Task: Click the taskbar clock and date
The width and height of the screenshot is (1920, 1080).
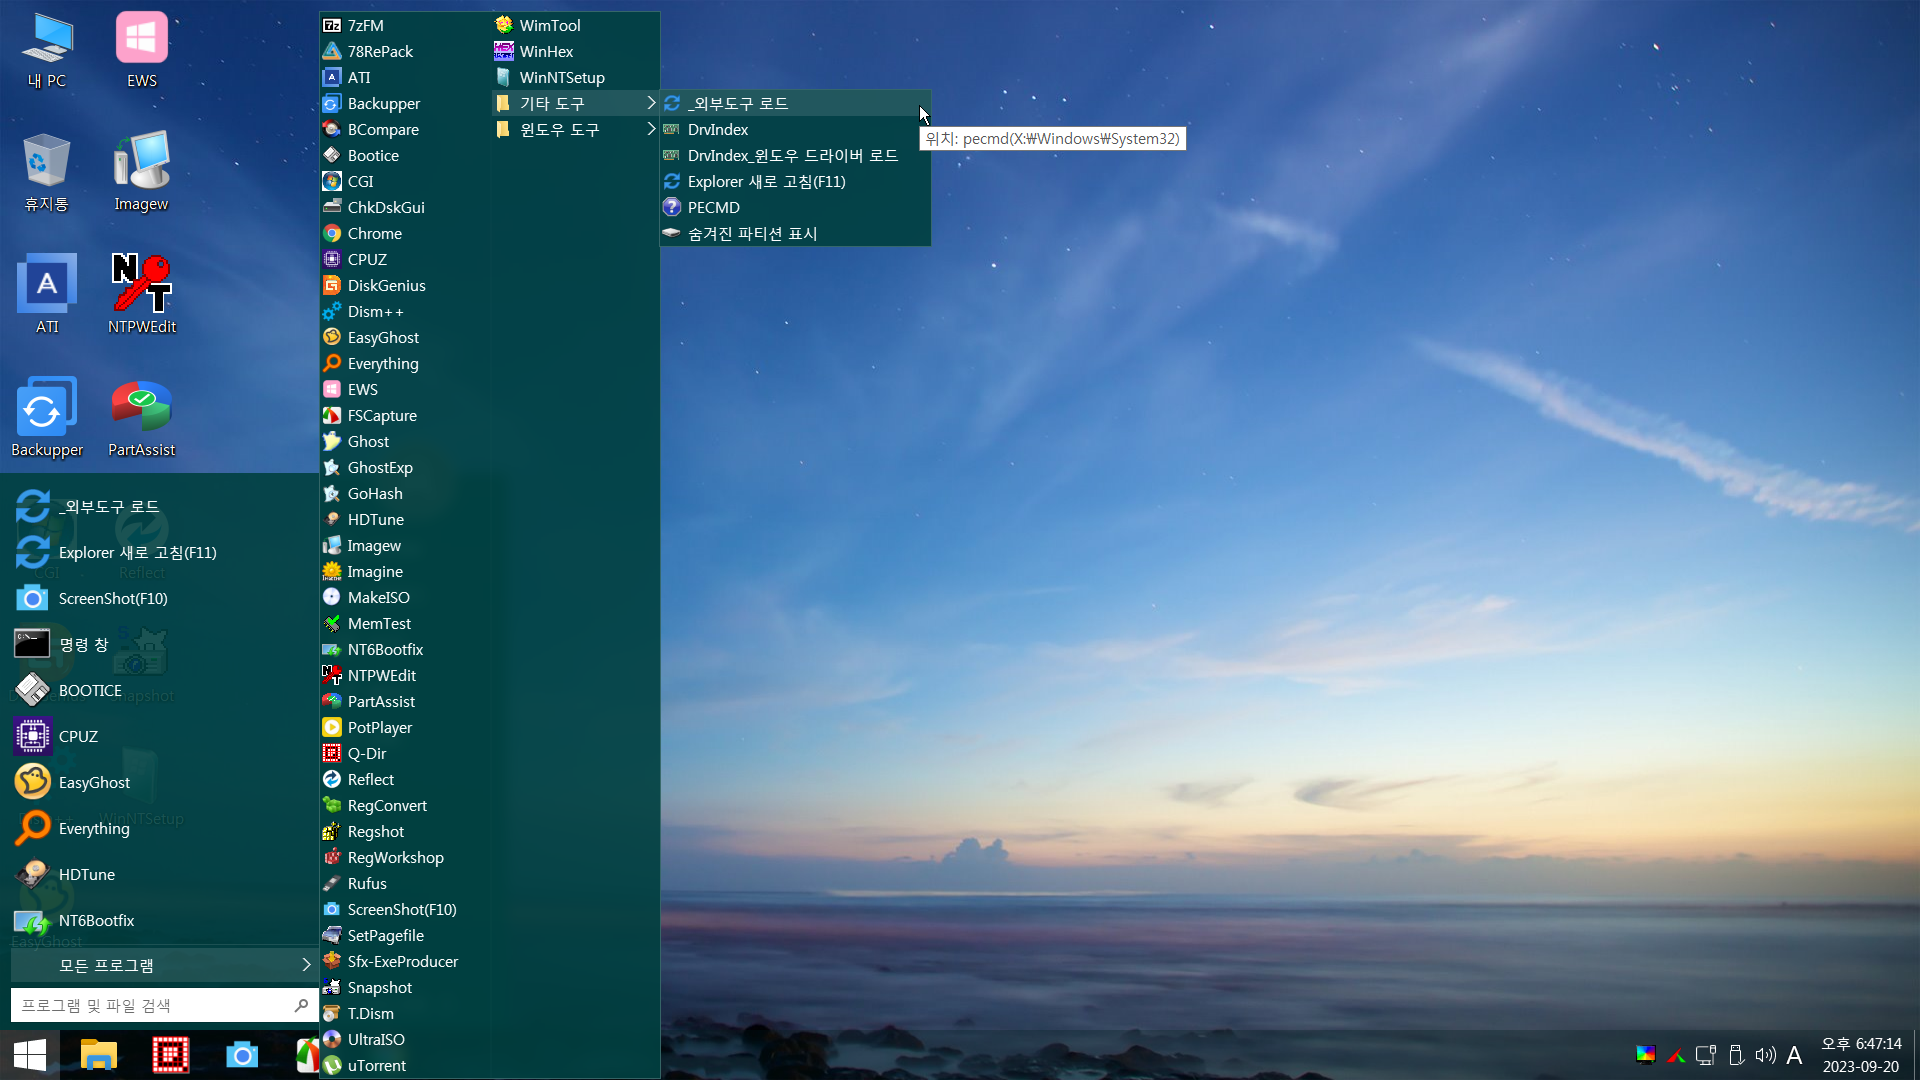Action: coord(1861,1055)
